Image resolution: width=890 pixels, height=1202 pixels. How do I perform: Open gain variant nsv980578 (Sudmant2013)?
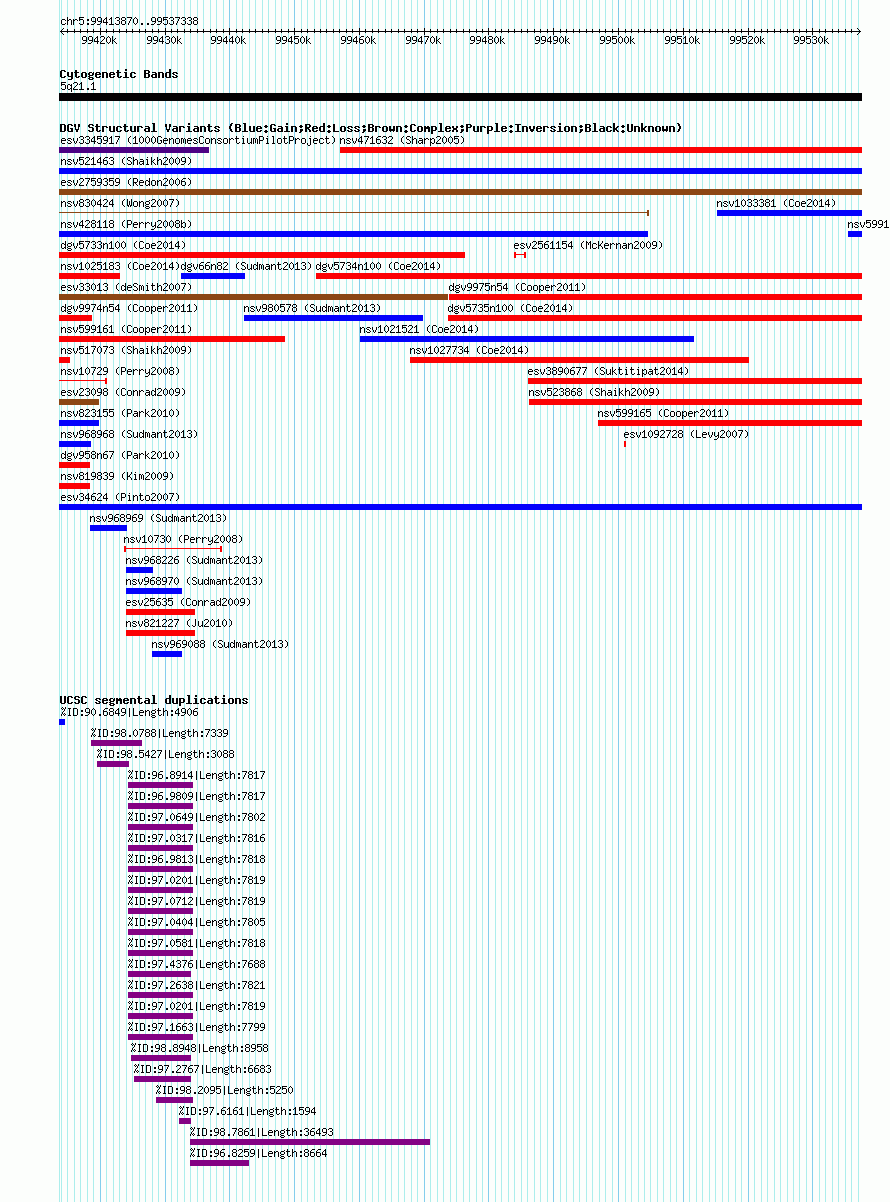click(333, 318)
